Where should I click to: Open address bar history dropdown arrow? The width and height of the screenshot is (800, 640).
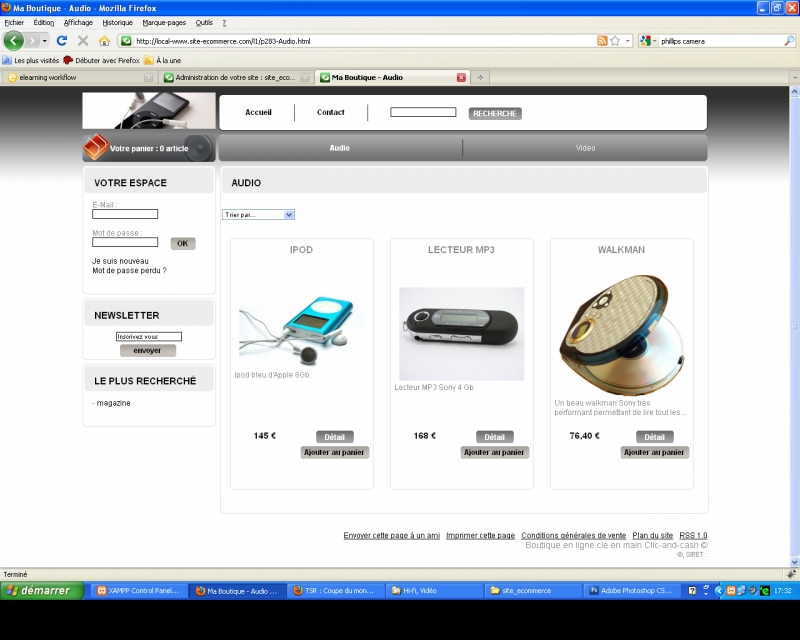tap(628, 41)
